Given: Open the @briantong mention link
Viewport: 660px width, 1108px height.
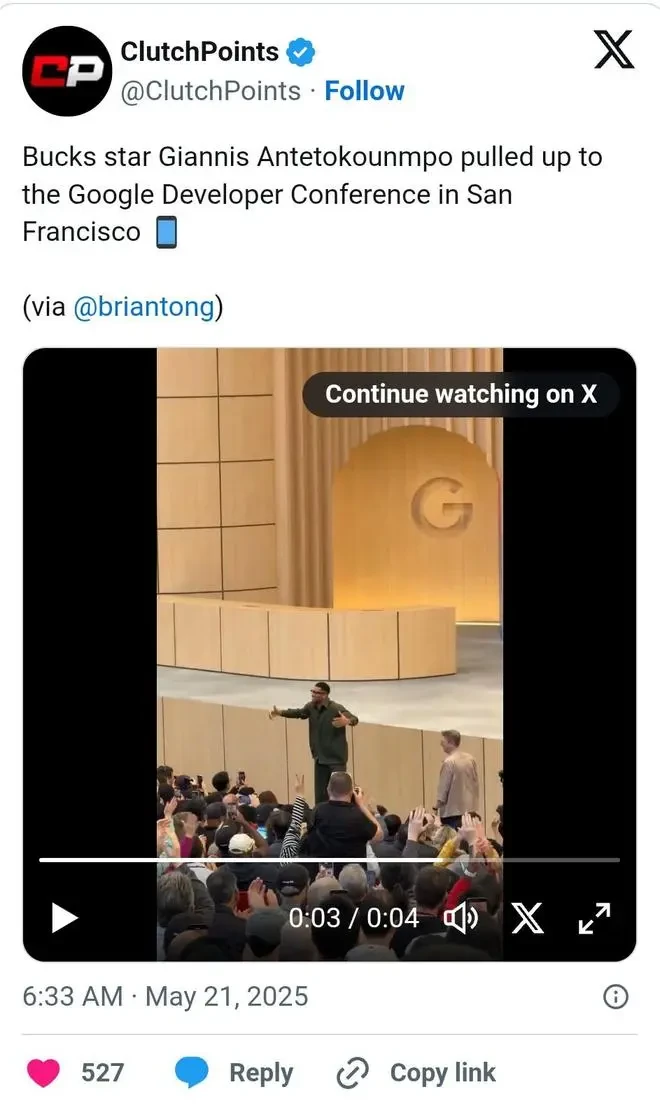Looking at the screenshot, I should pos(143,307).
